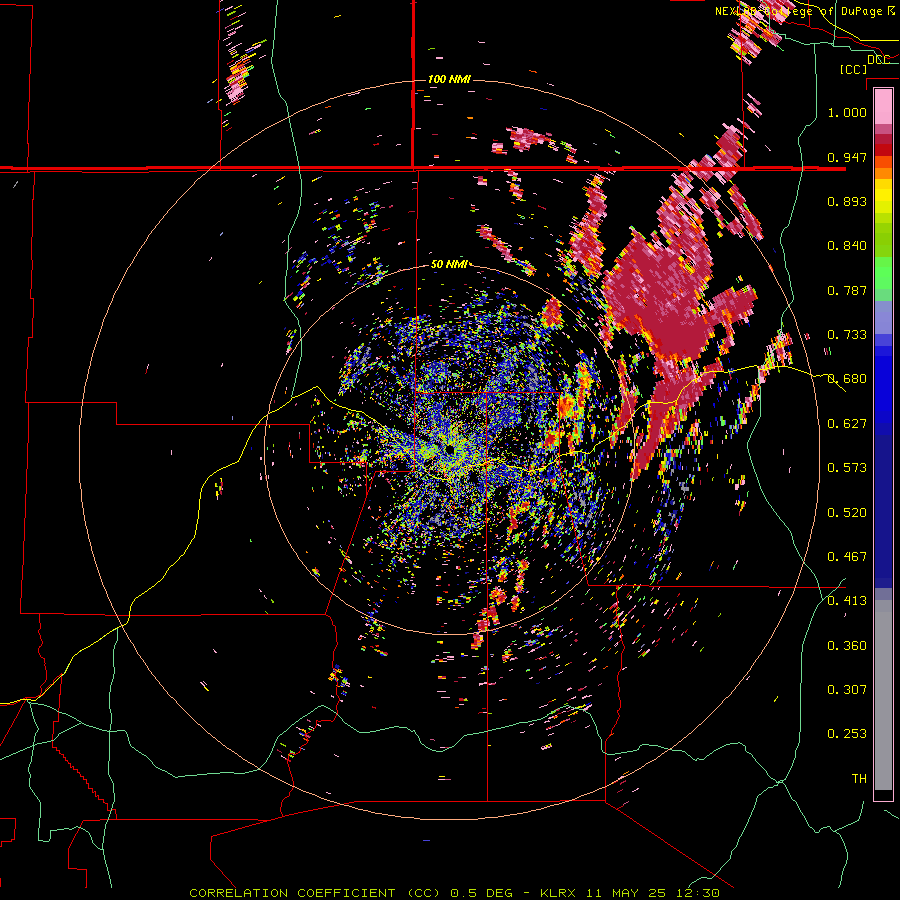Click the 100 NMI range ring label
Viewport: 900px width, 900px height.
[x=449, y=79]
